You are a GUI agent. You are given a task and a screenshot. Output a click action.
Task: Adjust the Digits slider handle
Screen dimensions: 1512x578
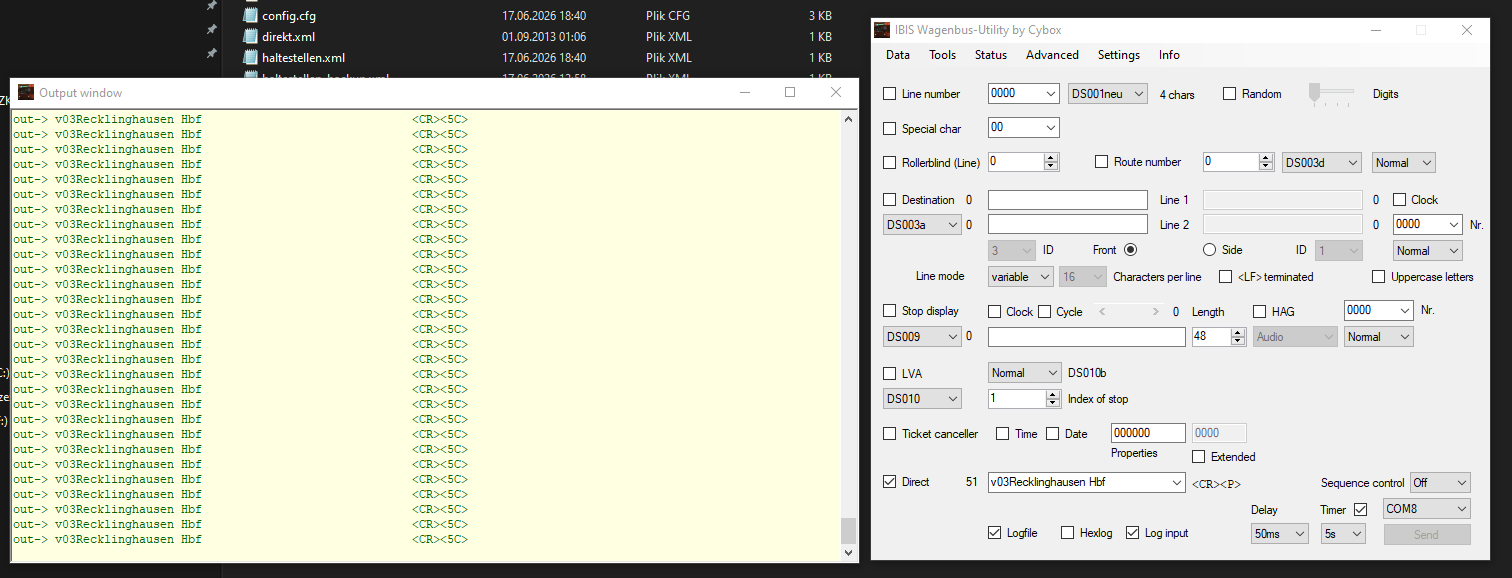(x=1314, y=93)
